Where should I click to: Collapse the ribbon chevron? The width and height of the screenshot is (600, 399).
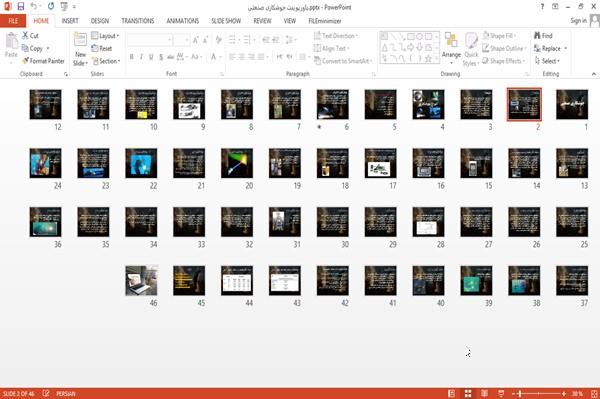[x=594, y=74]
